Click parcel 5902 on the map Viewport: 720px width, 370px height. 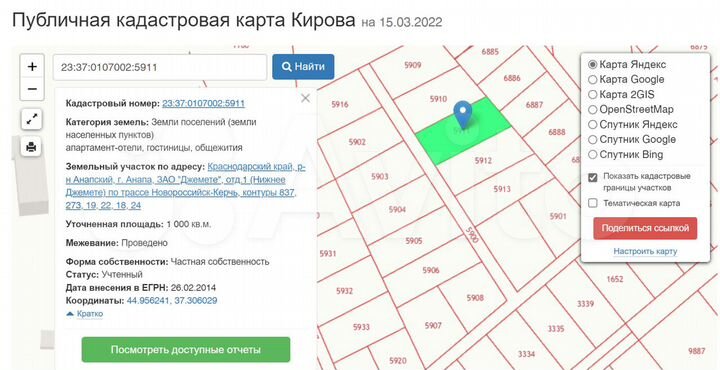click(x=357, y=142)
